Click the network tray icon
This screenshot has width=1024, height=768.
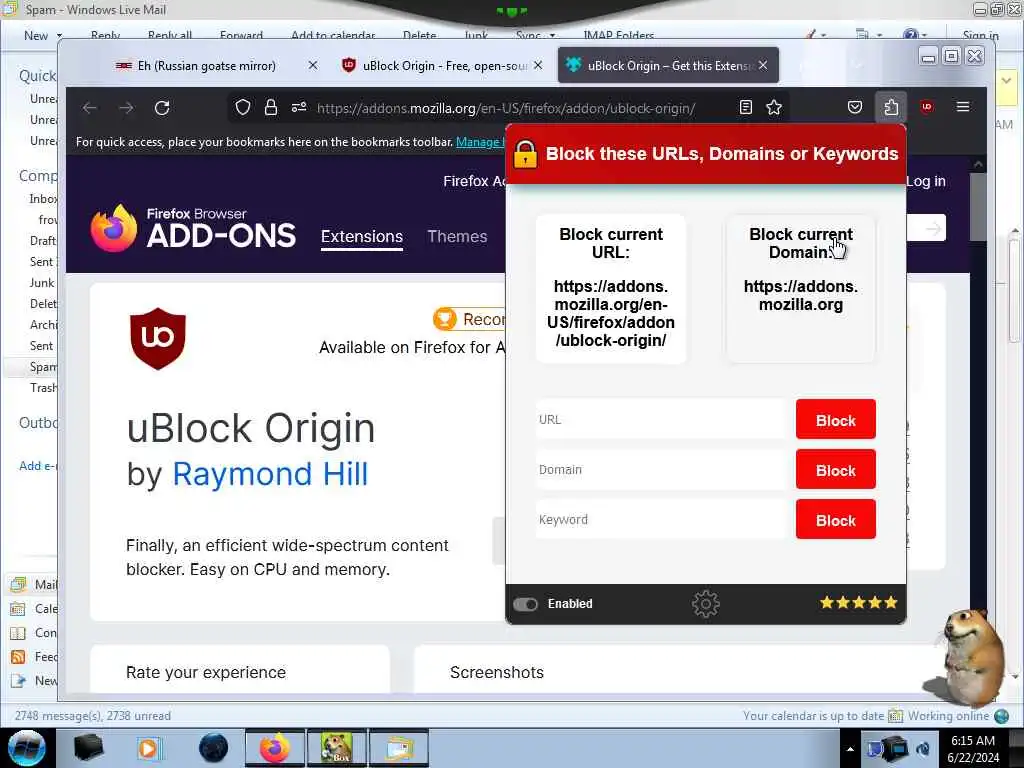coord(875,748)
